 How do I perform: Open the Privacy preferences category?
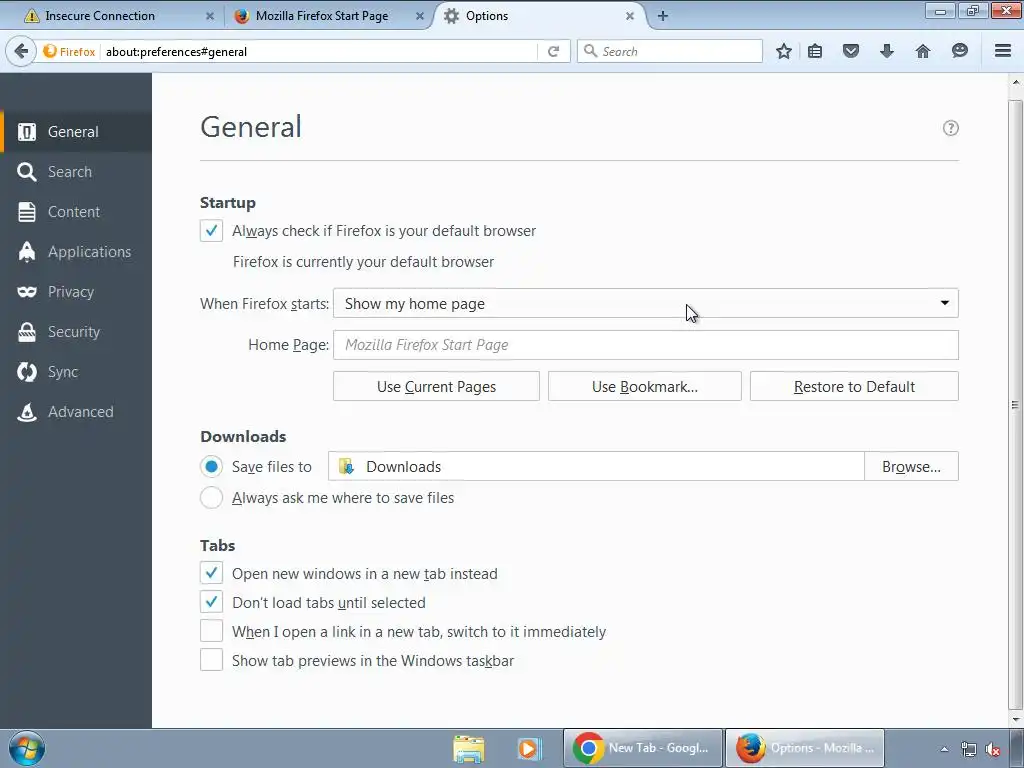coord(76,292)
